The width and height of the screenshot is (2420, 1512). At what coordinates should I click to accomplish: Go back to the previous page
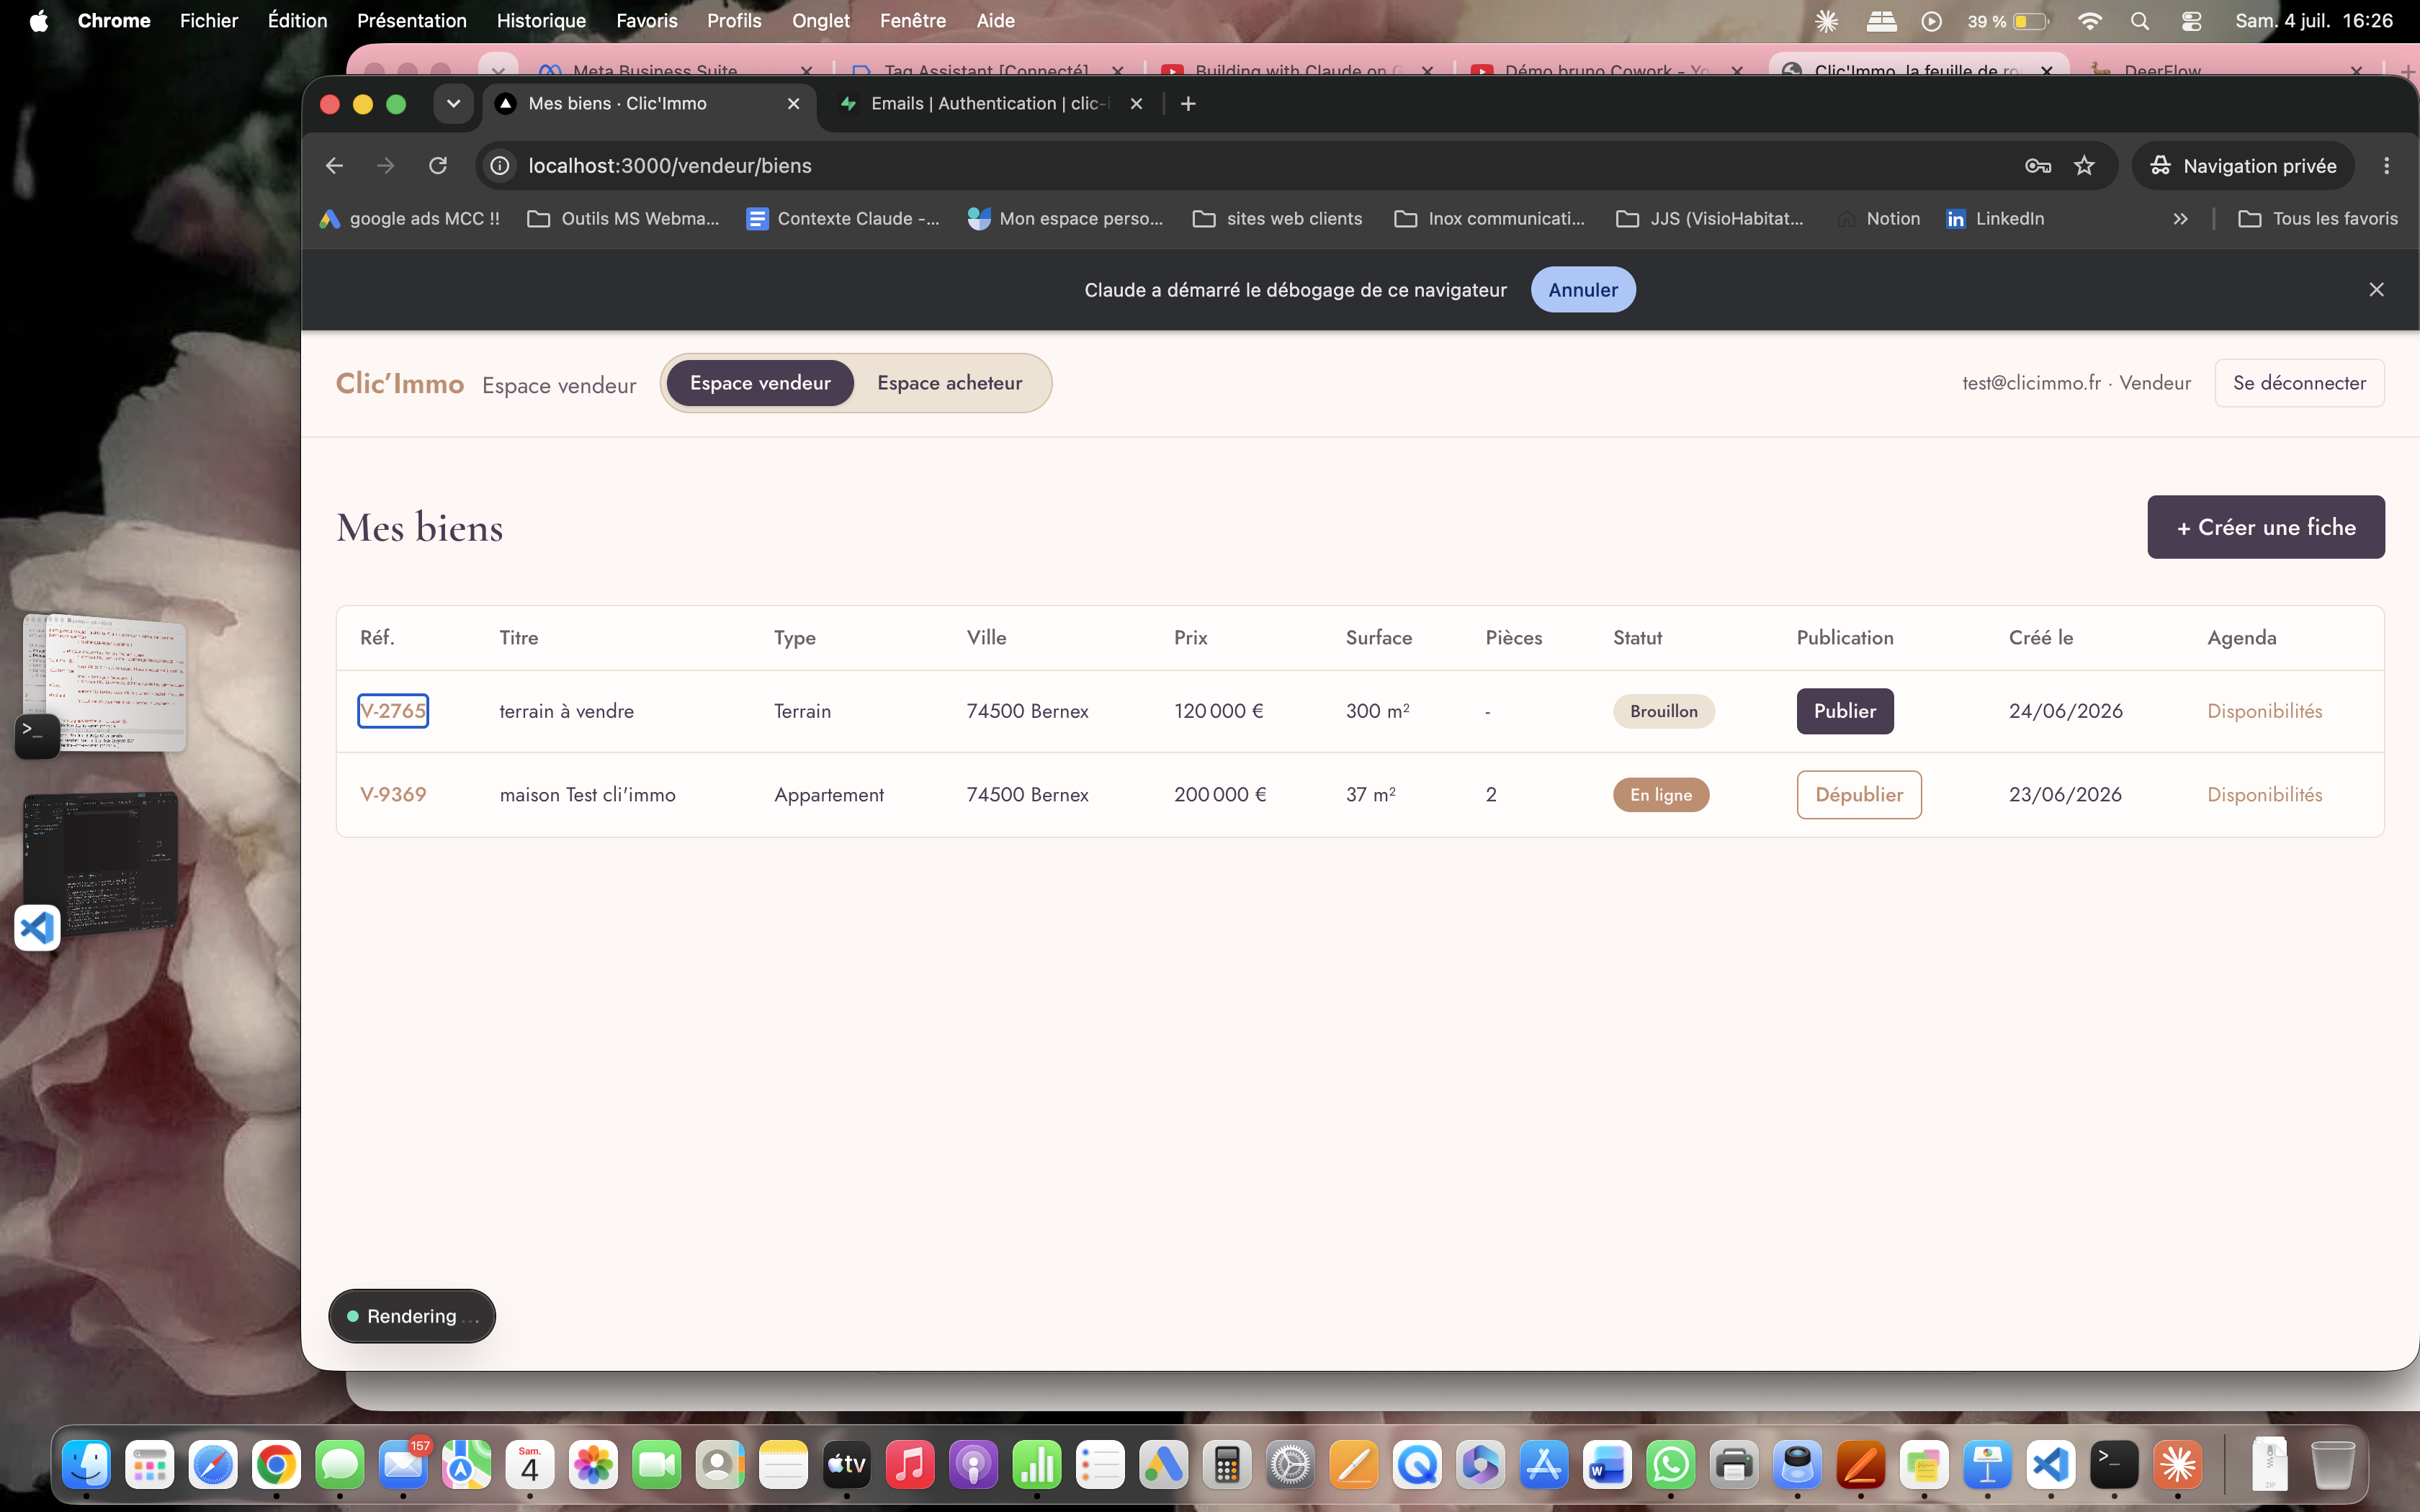click(334, 165)
